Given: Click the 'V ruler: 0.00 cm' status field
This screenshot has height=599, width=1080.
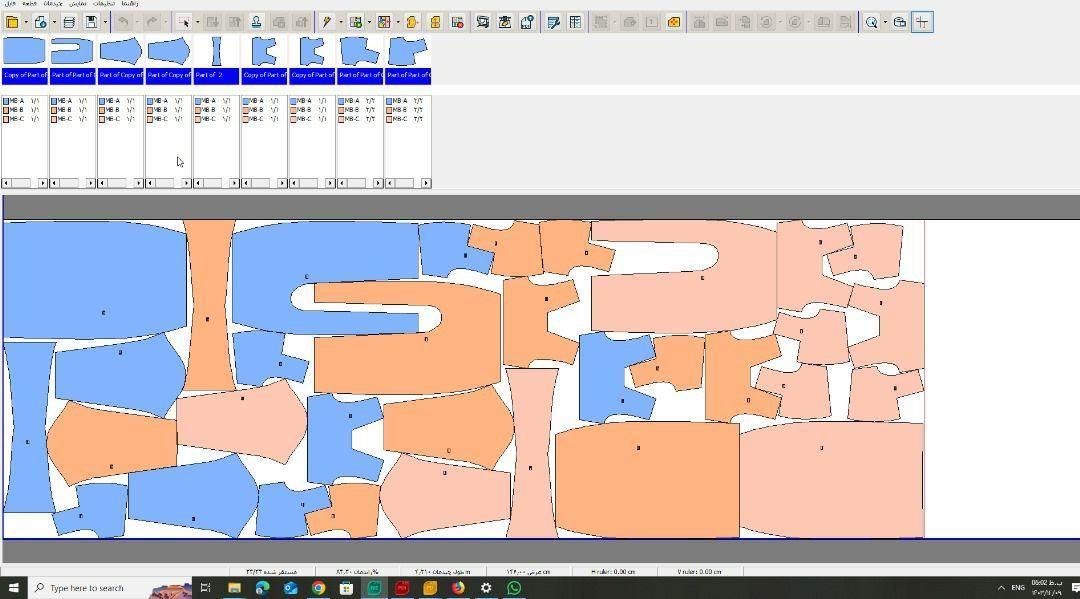Looking at the screenshot, I should (x=699, y=571).
